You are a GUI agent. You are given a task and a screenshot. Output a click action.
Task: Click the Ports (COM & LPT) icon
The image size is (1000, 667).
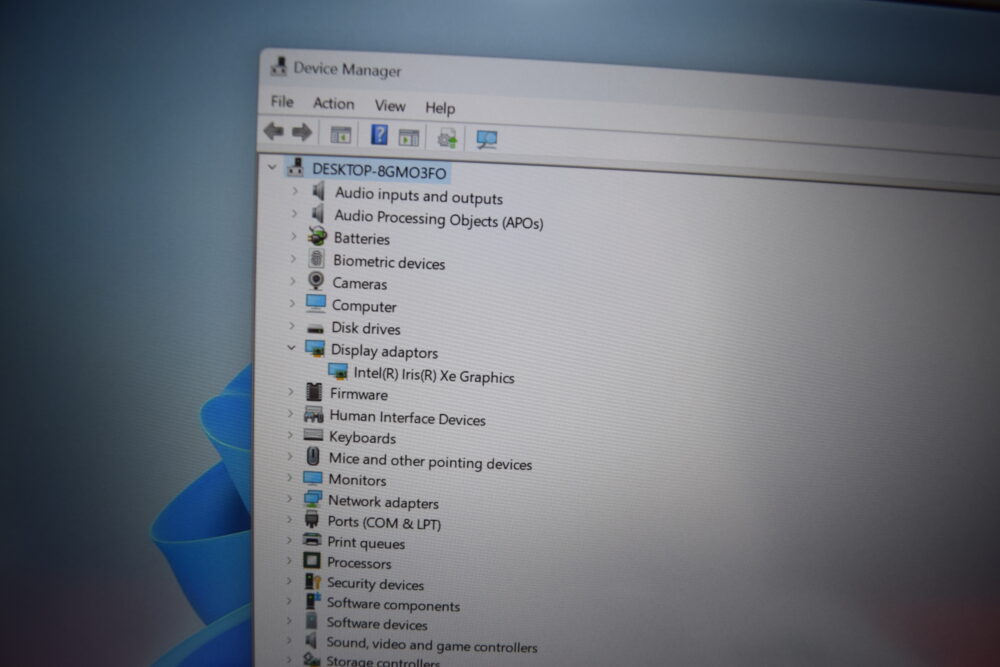click(312, 519)
